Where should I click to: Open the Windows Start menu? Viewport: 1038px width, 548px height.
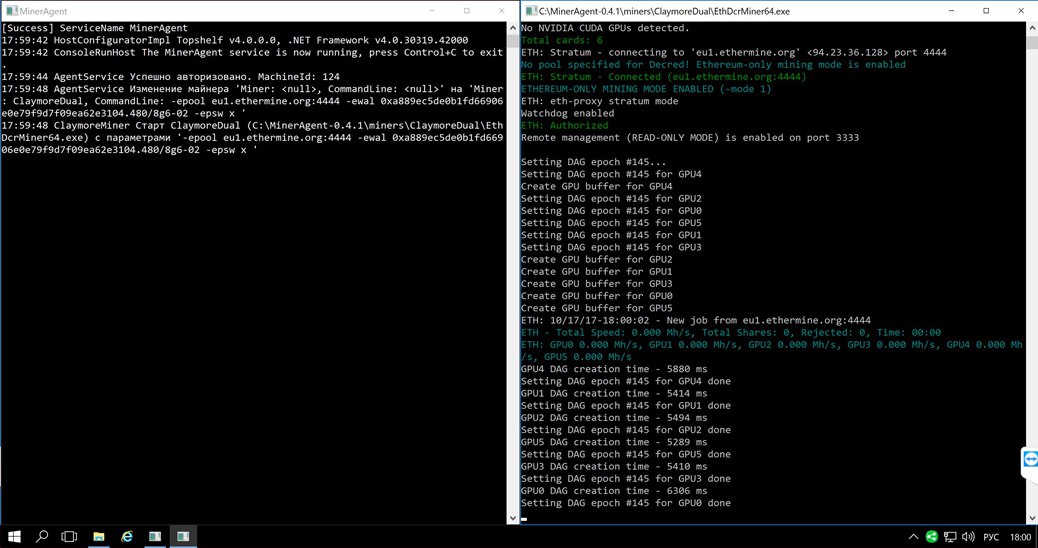14,536
